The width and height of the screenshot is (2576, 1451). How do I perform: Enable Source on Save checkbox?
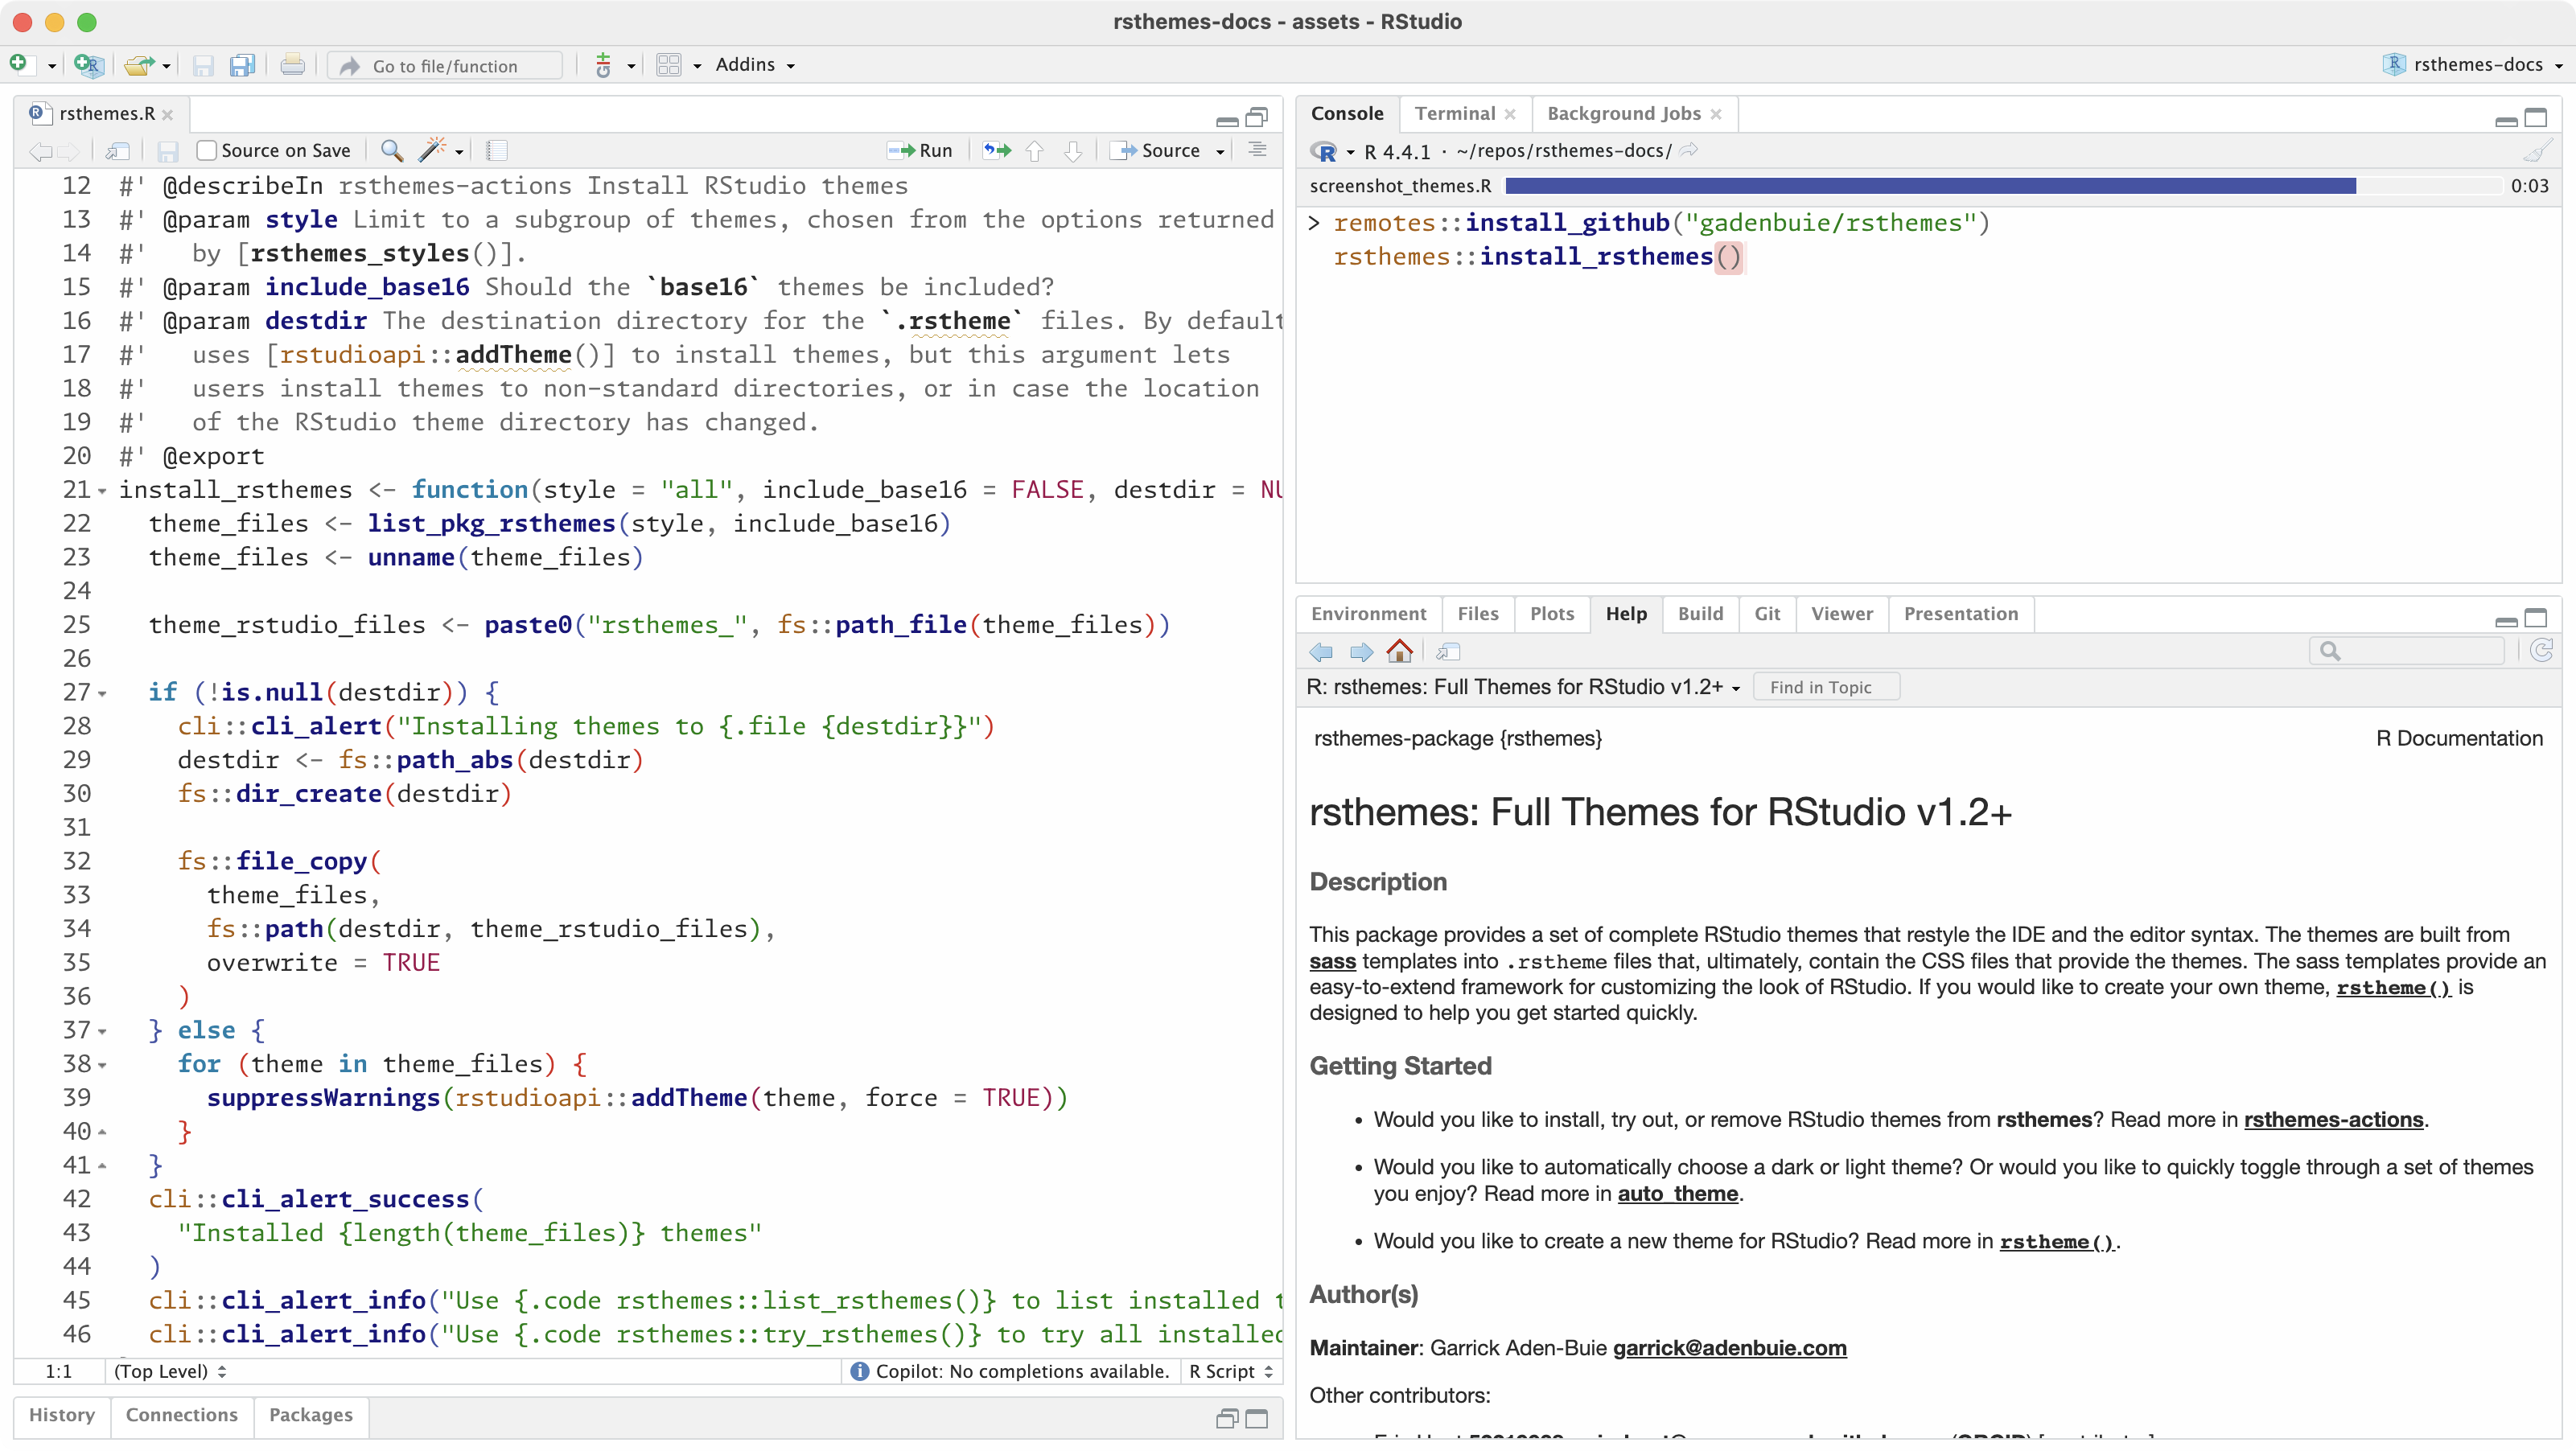click(207, 151)
